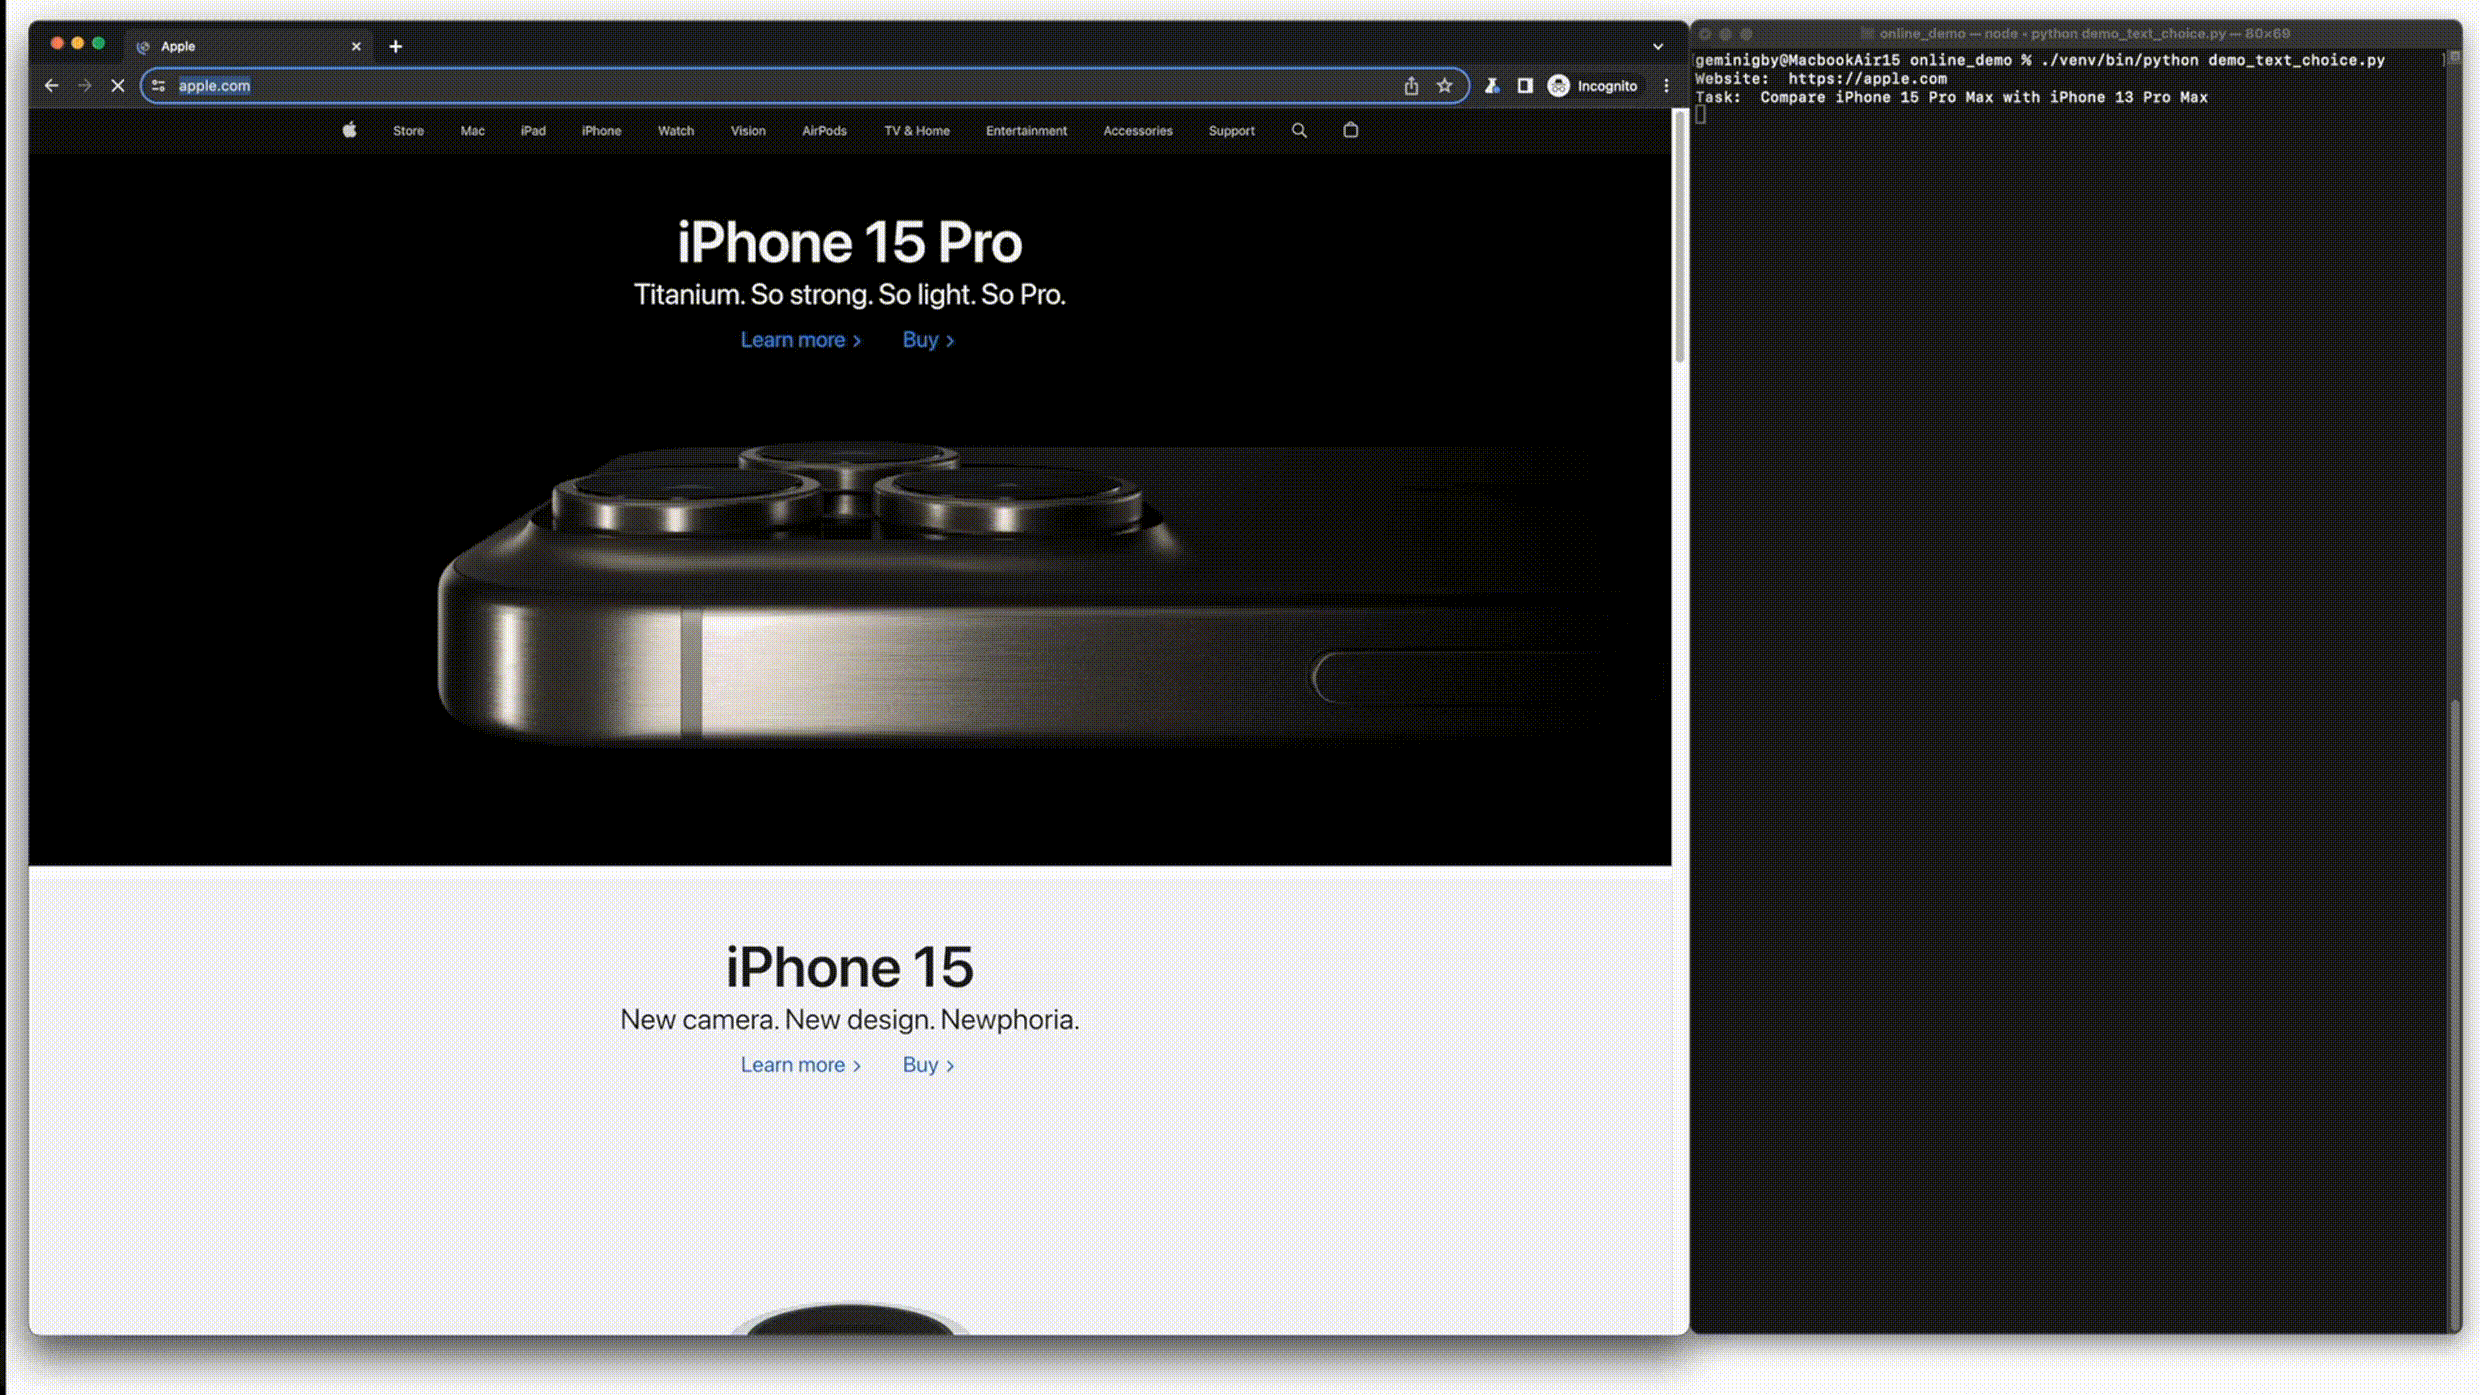Open the Mac menu item
This screenshot has height=1395, width=2480.
472,131
